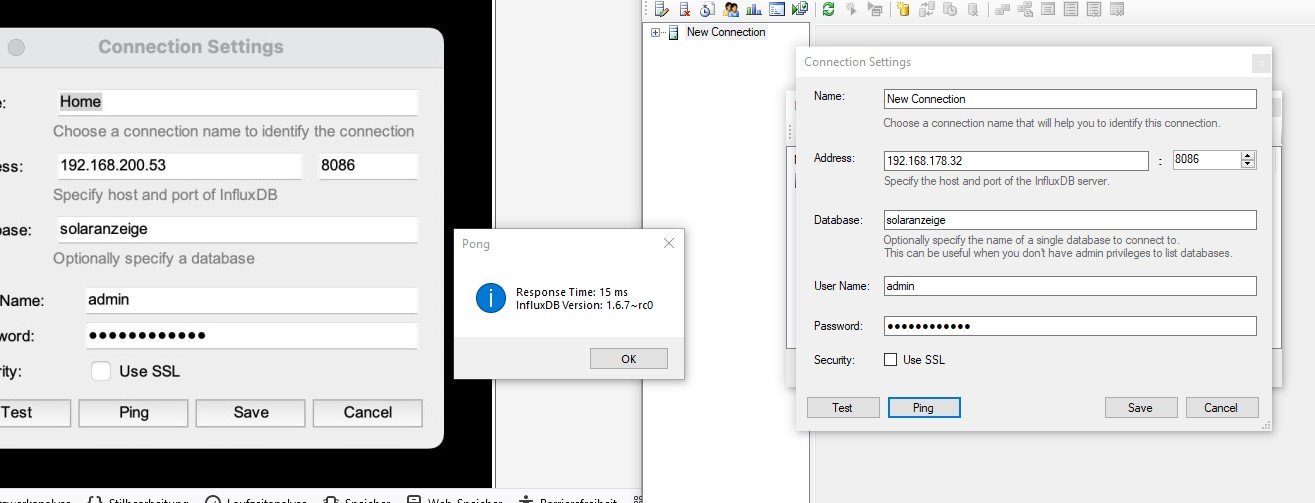The height and width of the screenshot is (503, 1315).
Task: Click the edit connection icon with pencil
Action: [x=661, y=10]
